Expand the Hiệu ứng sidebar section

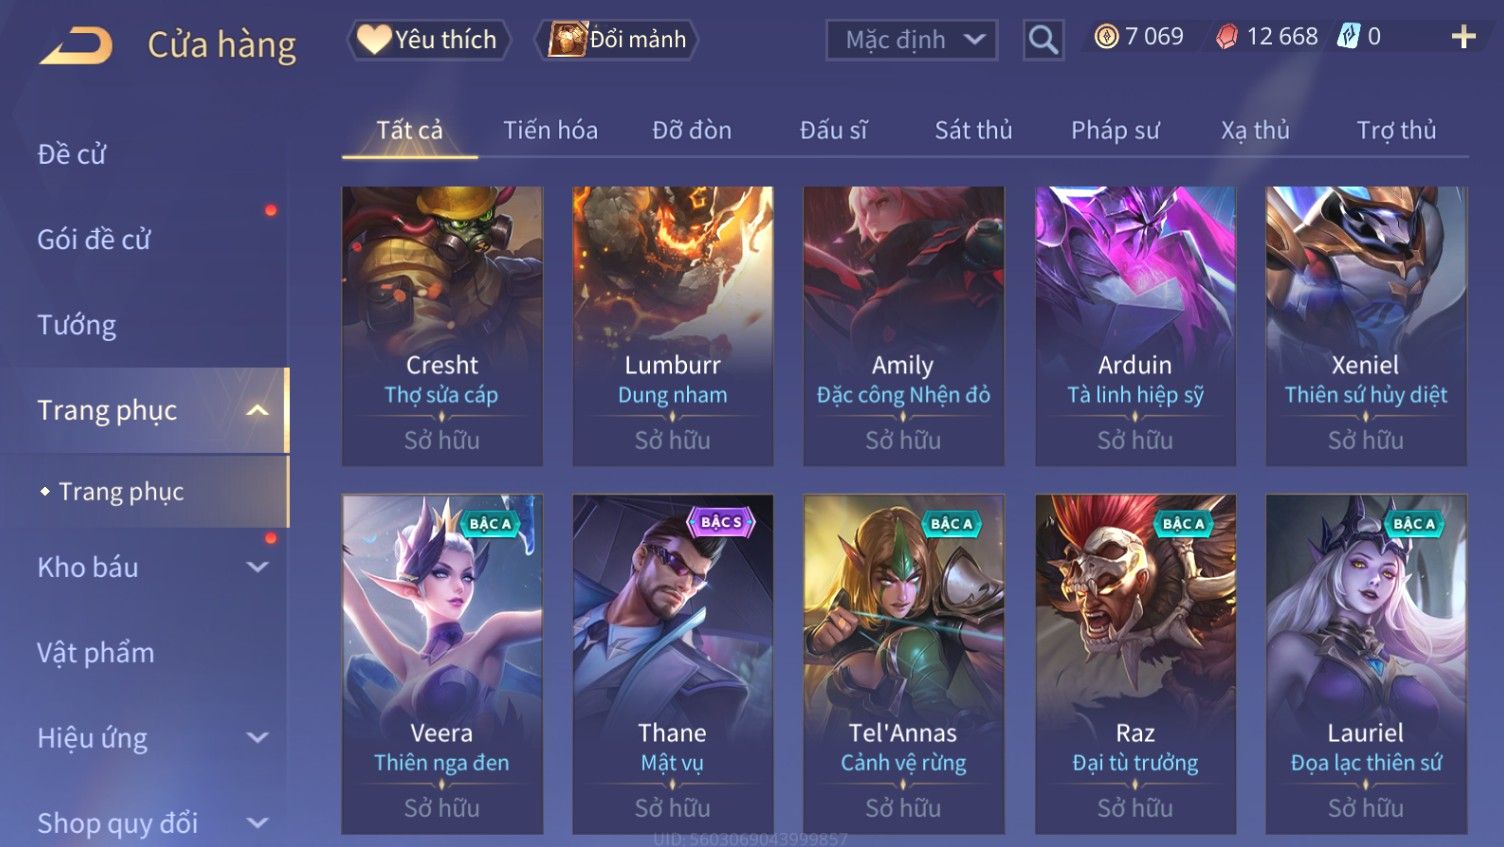coord(257,738)
